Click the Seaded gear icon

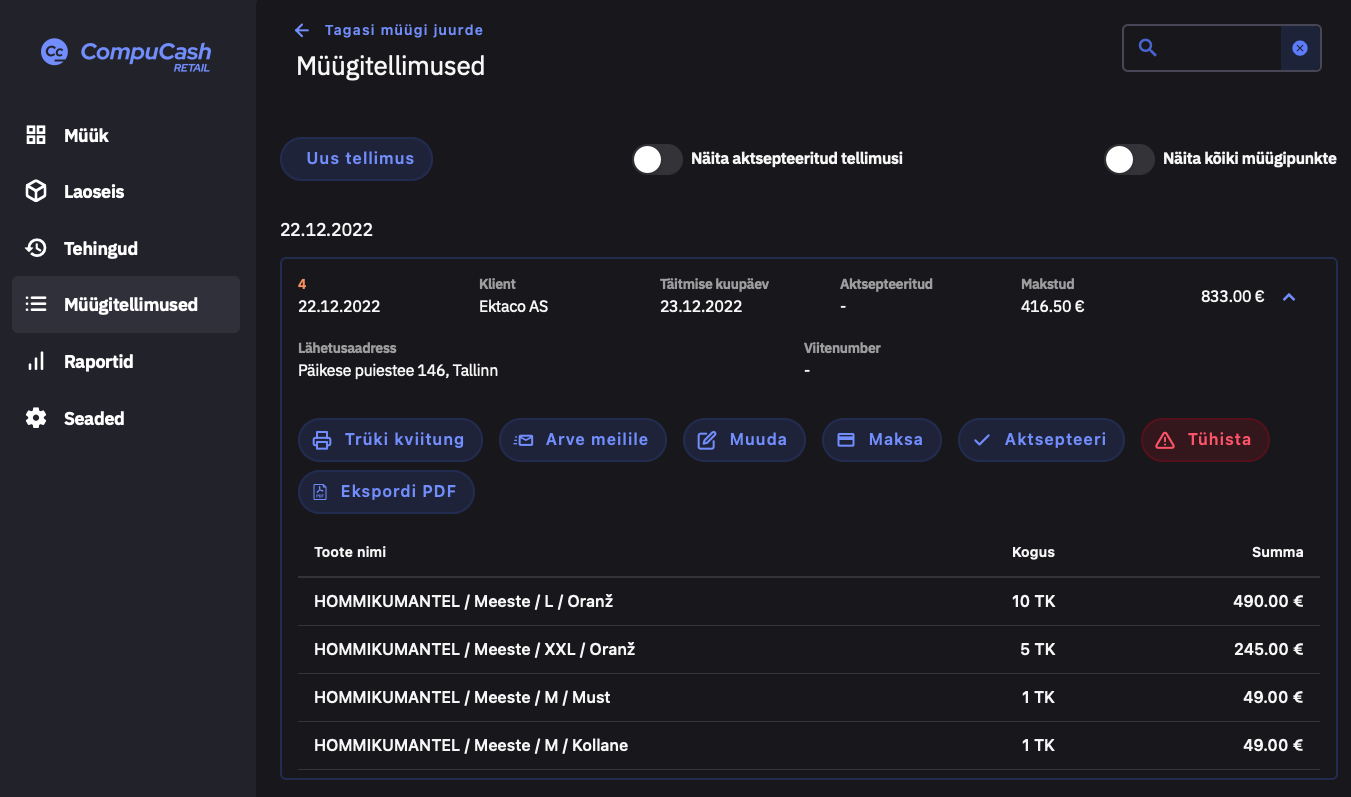[x=36, y=418]
